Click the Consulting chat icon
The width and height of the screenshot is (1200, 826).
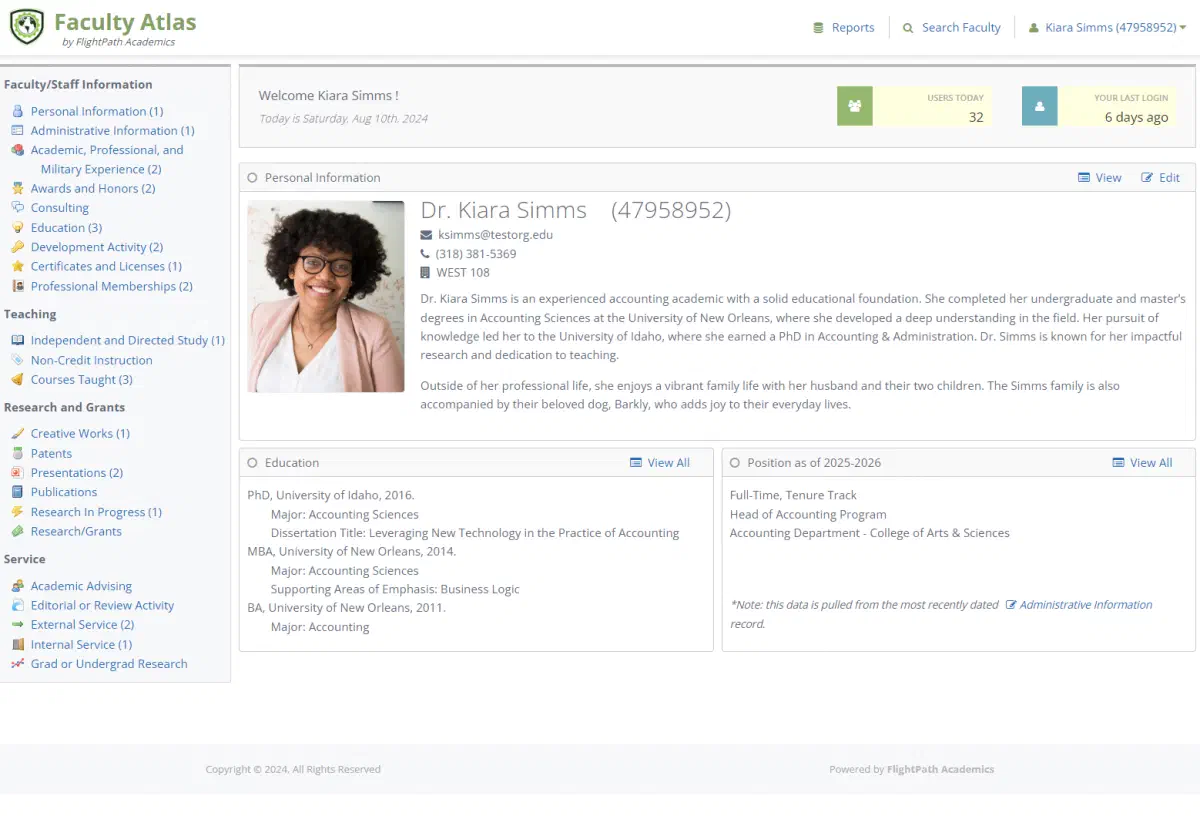click(17, 207)
